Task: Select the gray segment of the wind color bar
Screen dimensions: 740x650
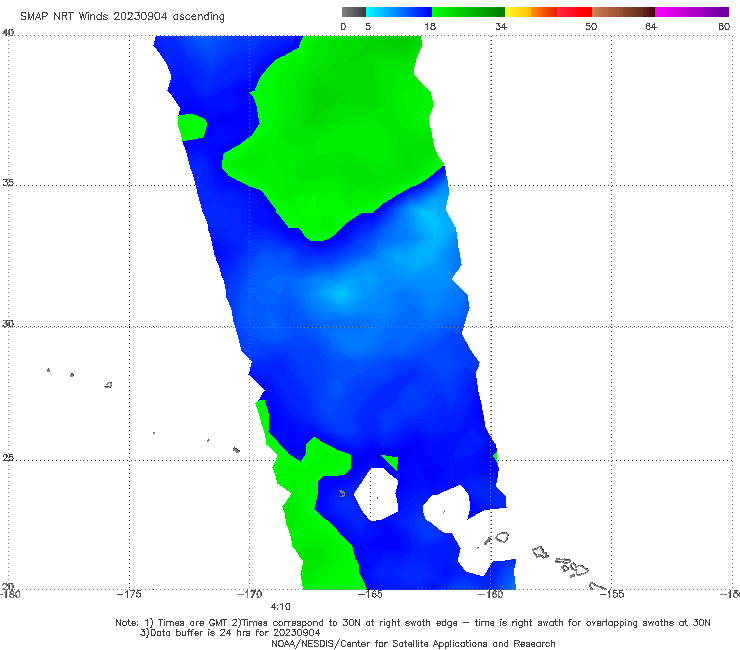Action: tap(354, 12)
